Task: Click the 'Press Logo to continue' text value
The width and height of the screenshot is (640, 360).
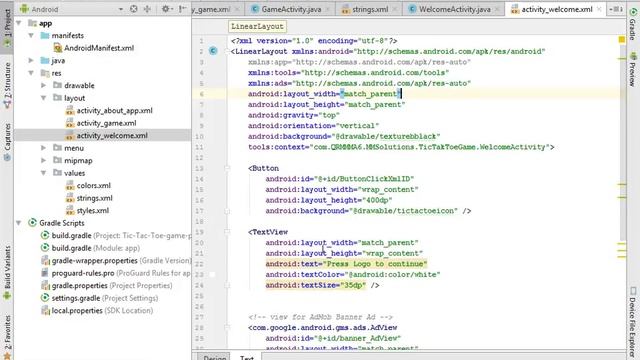Action: coord(375,264)
